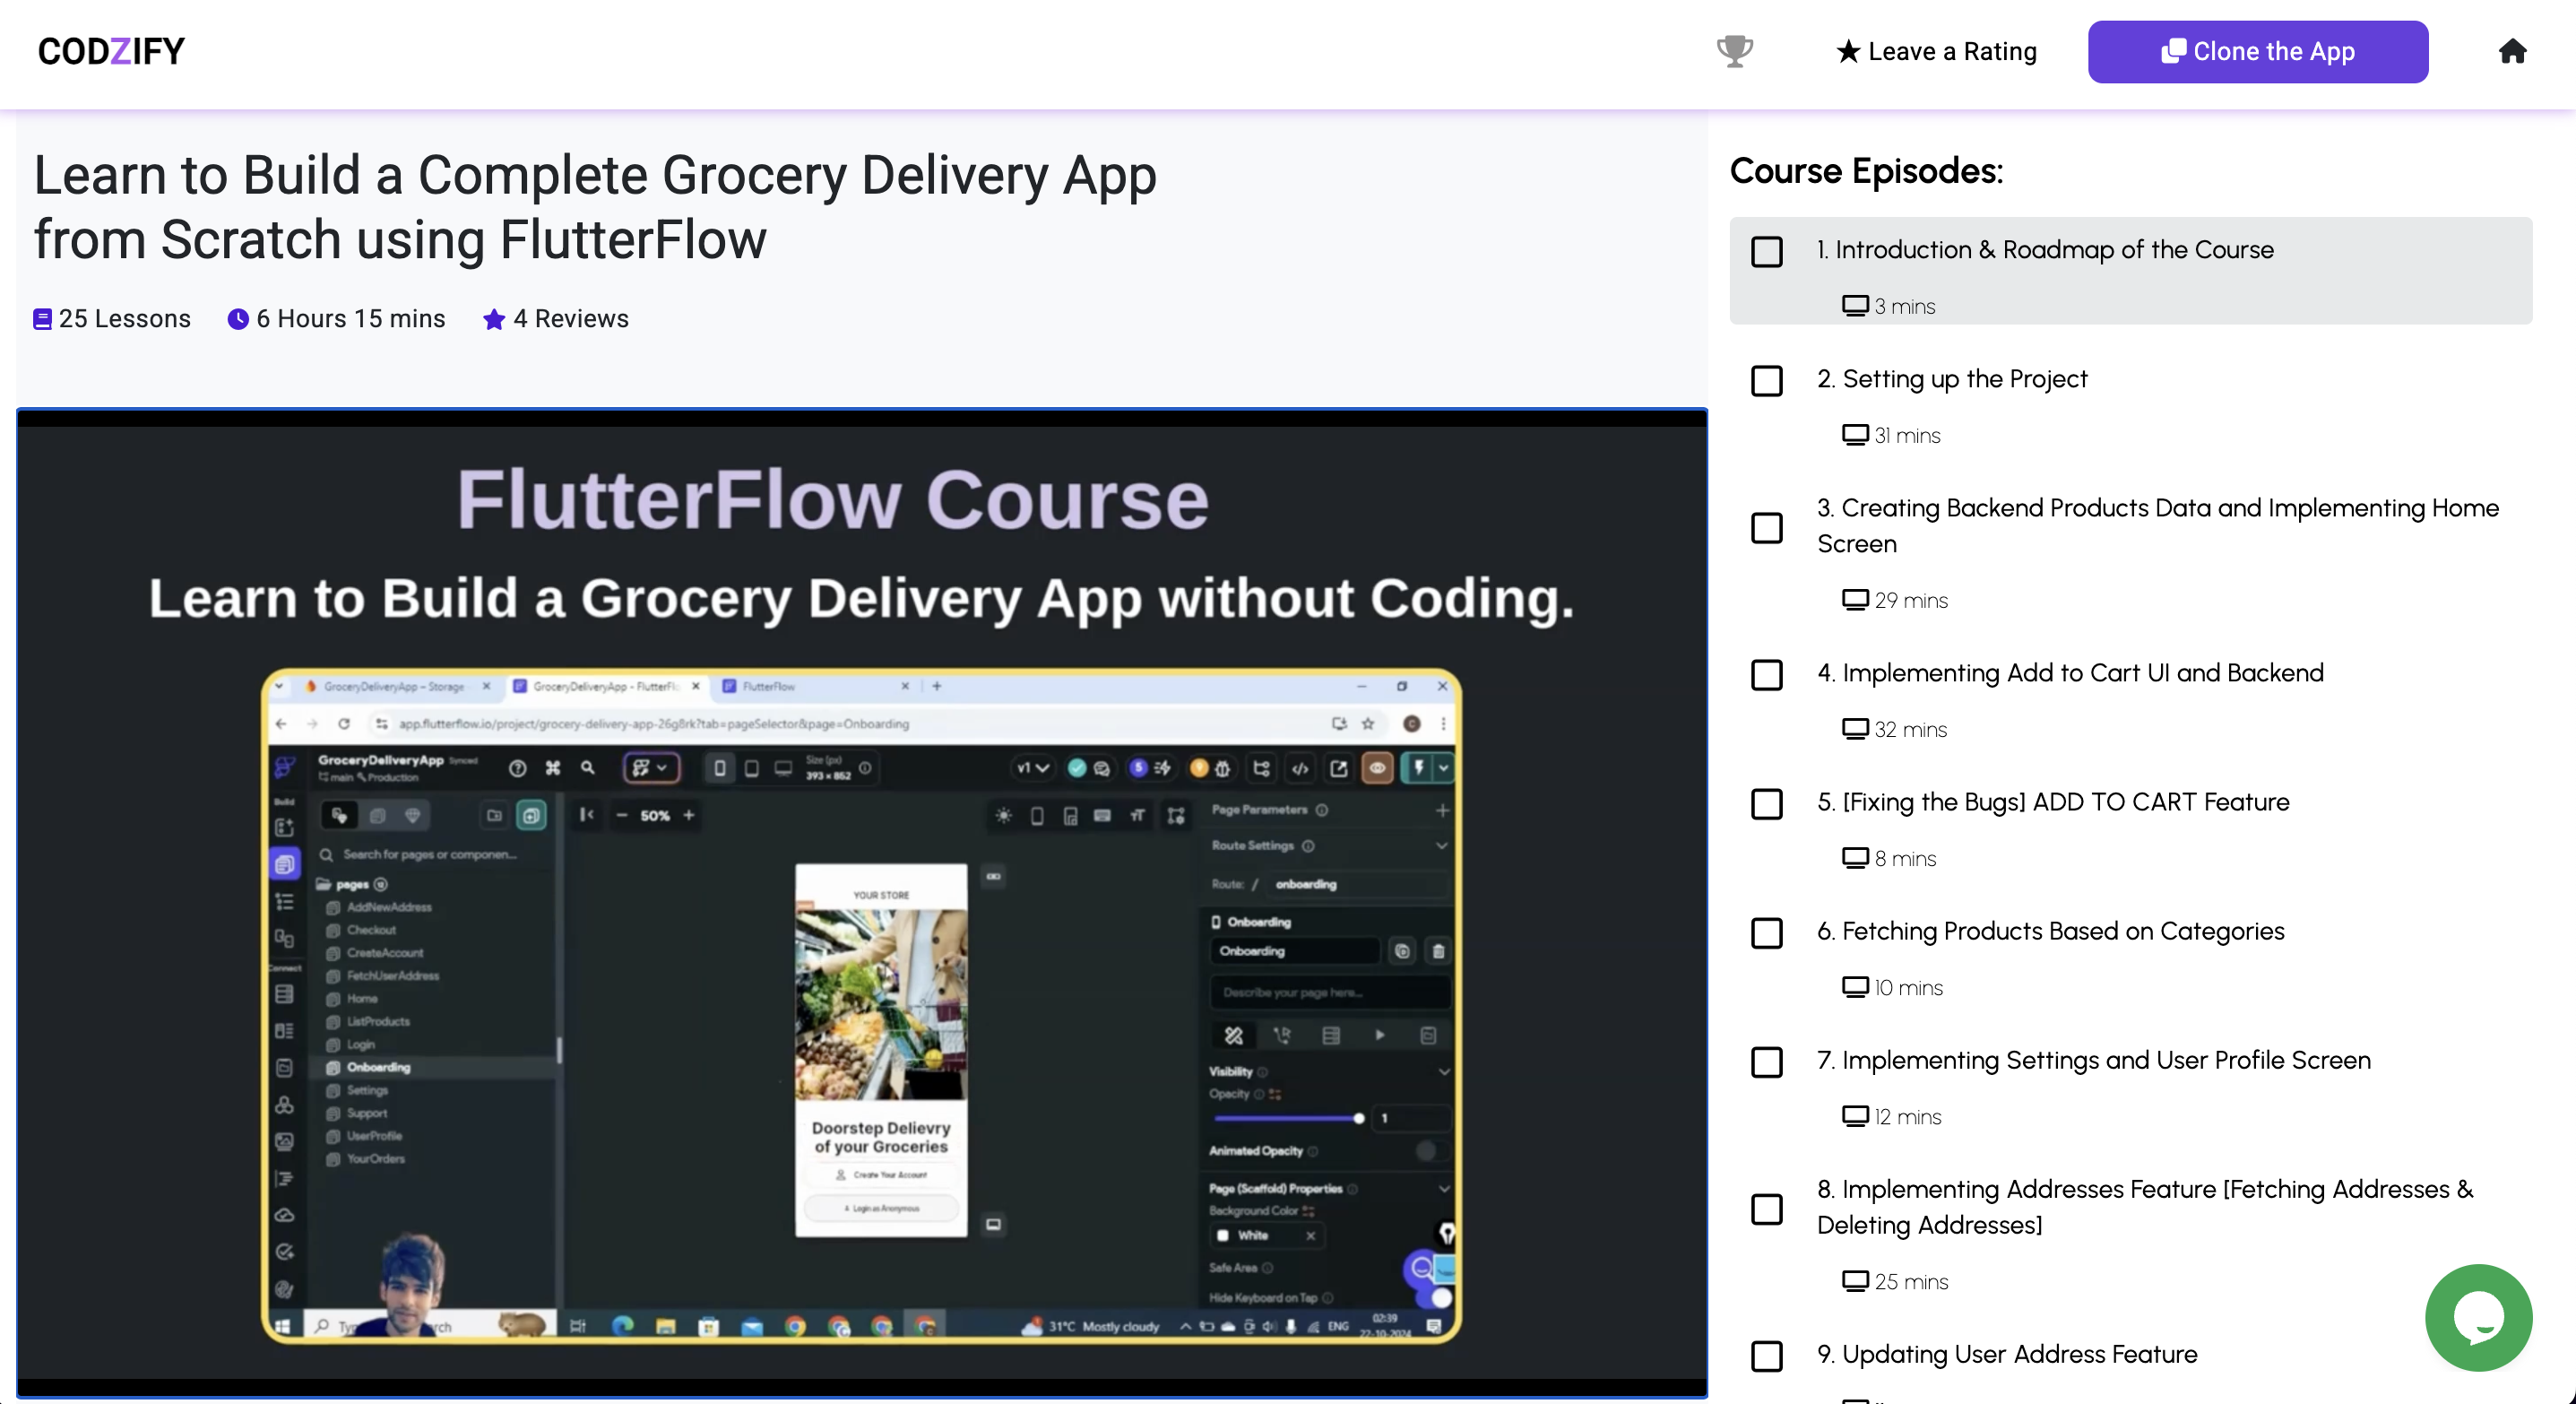
Task: Check episode 2 Setting up the Project checkbox
Action: tap(1767, 380)
